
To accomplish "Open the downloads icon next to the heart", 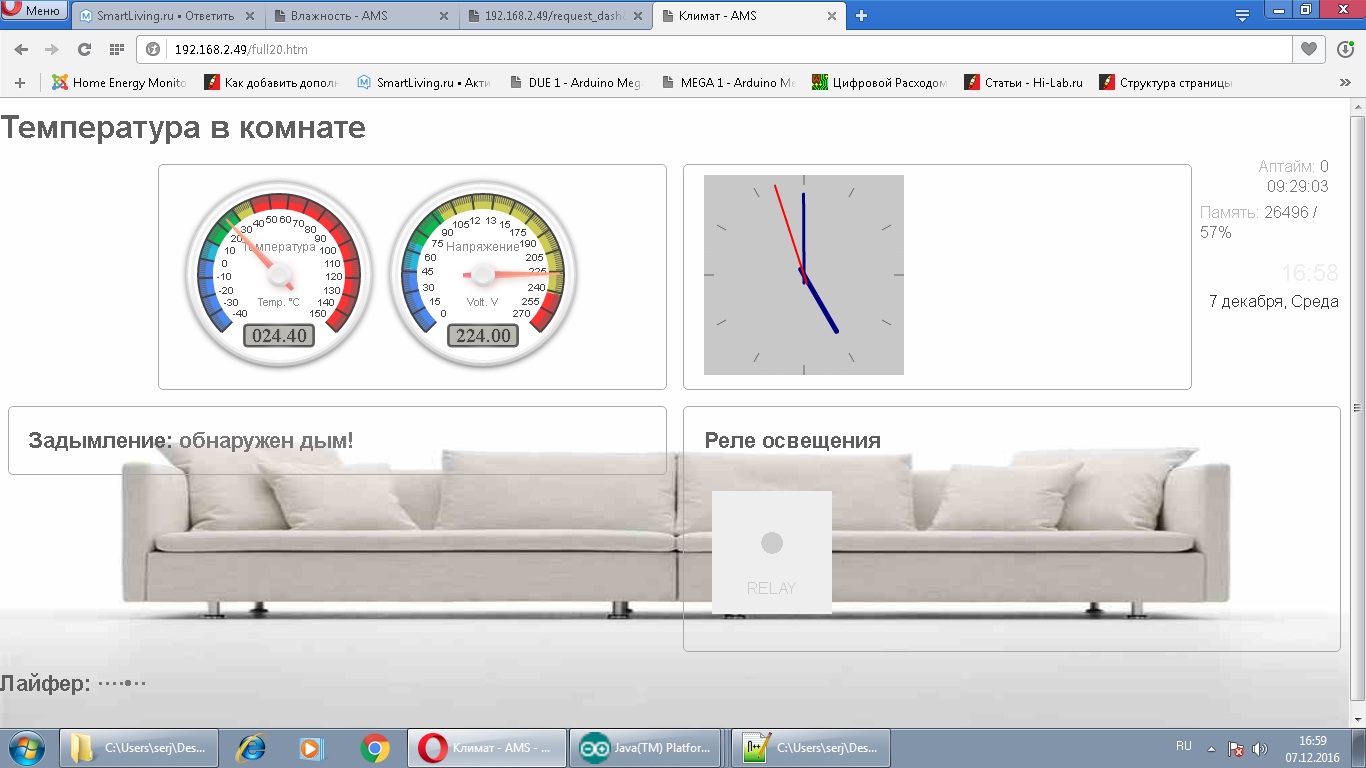I will pos(1345,49).
